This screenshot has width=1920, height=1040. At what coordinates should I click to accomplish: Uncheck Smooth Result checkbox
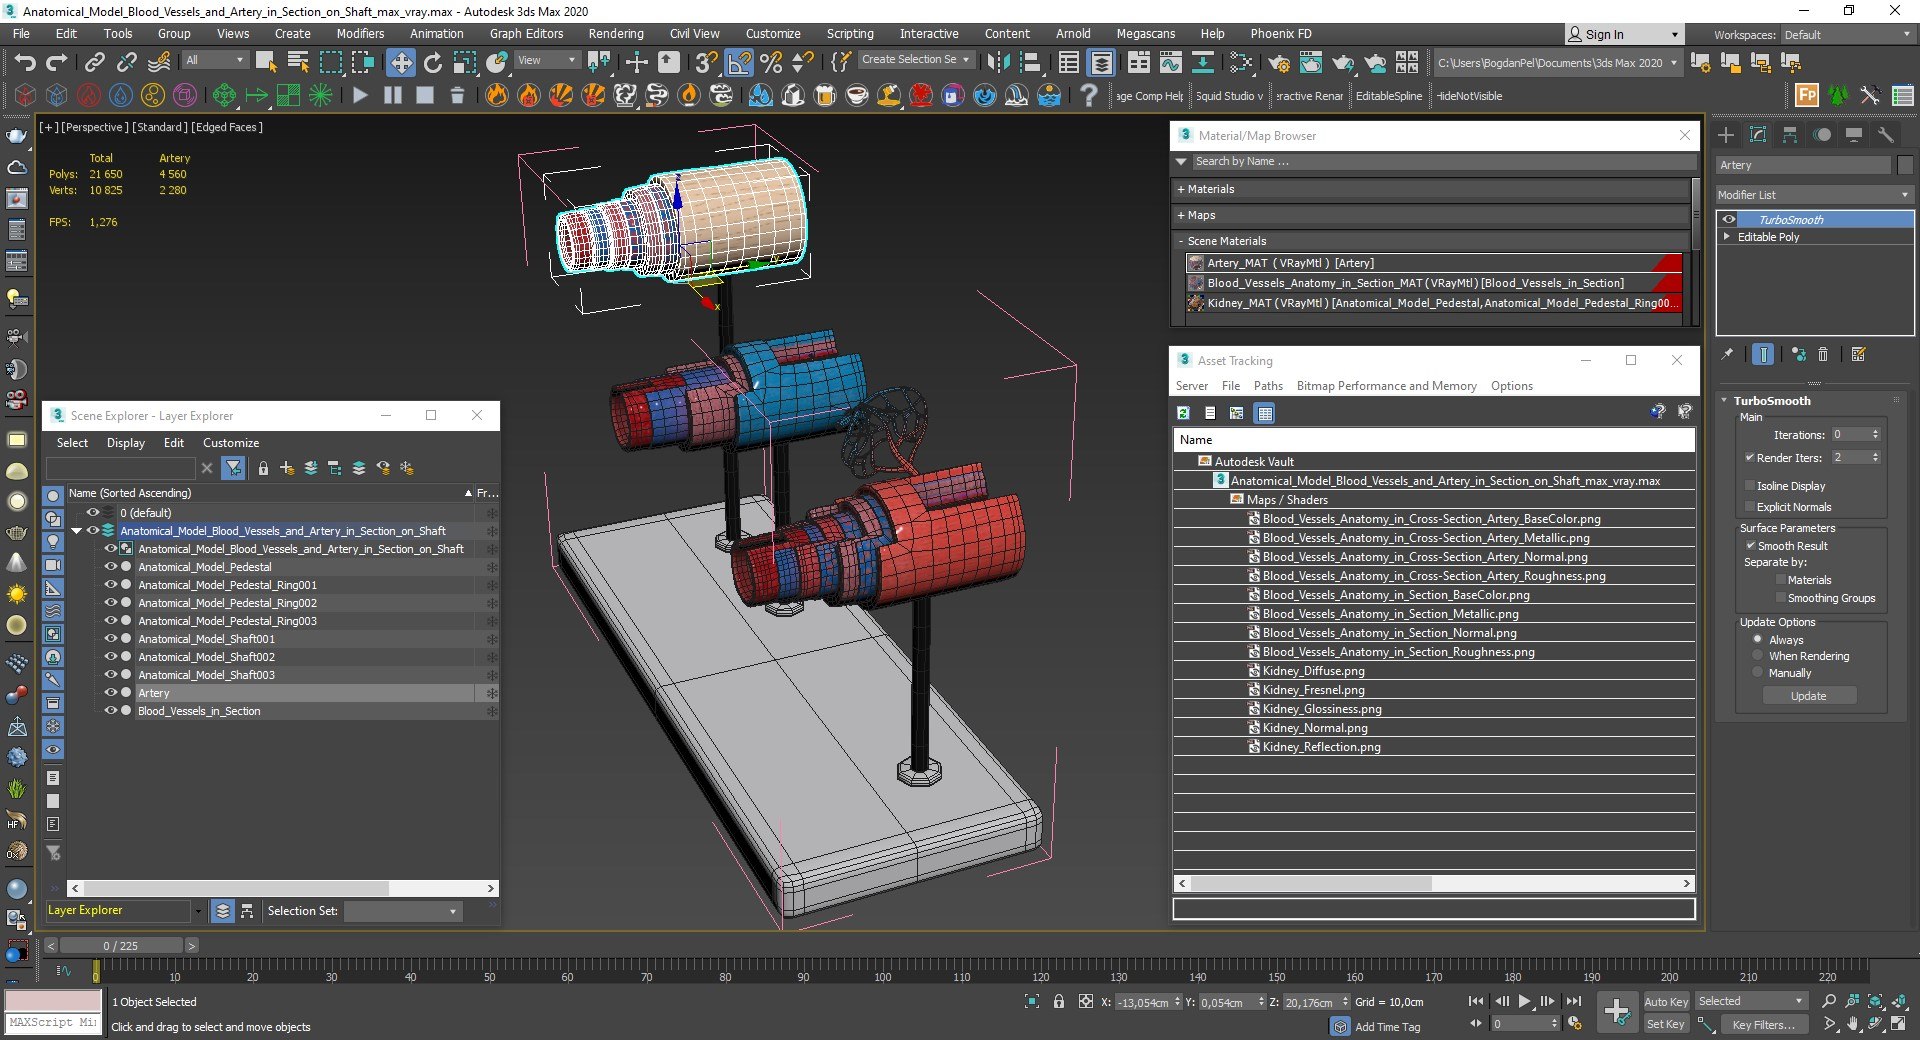click(1750, 546)
